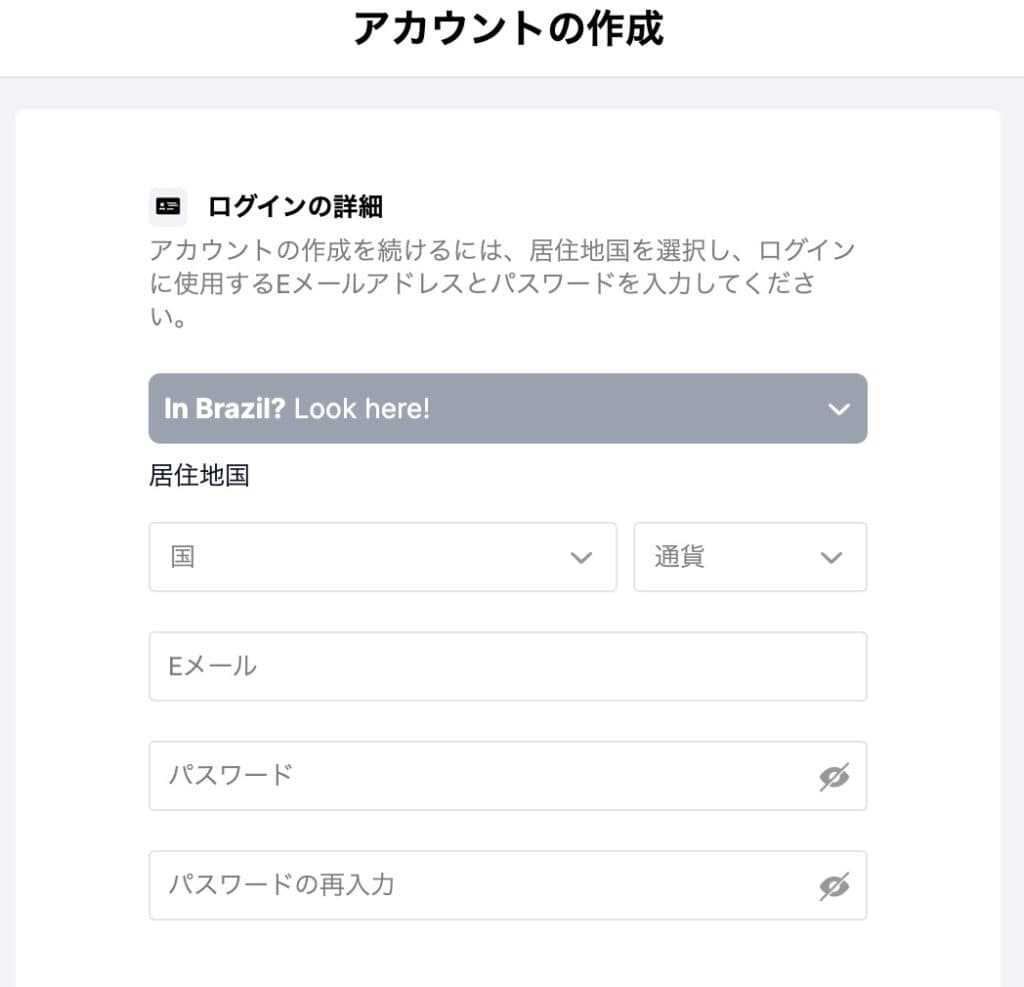1024x987 pixels.
Task: Toggle visibility of パスワードの再入力 field
Action: [x=834, y=886]
